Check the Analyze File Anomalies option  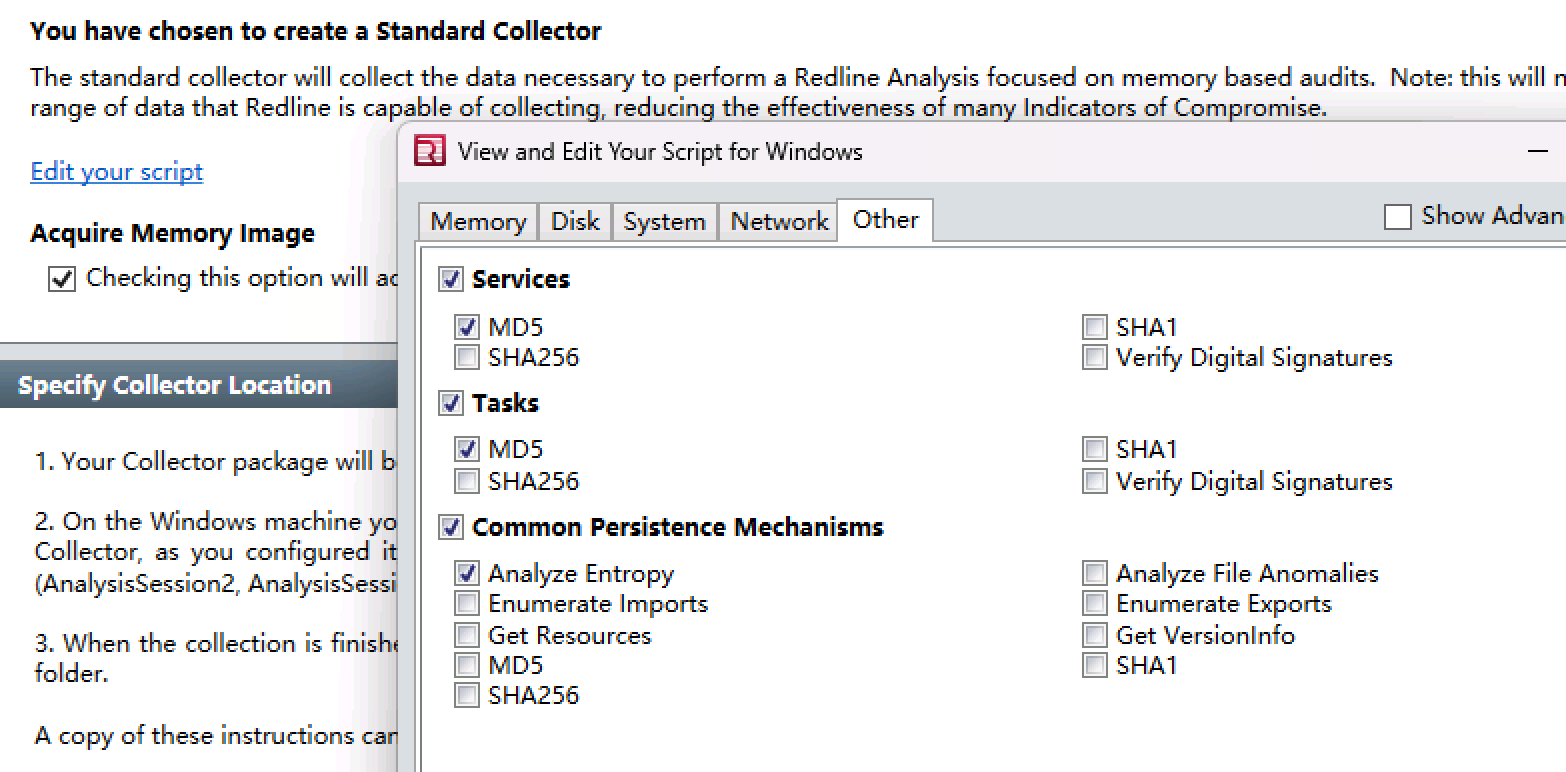(1093, 572)
